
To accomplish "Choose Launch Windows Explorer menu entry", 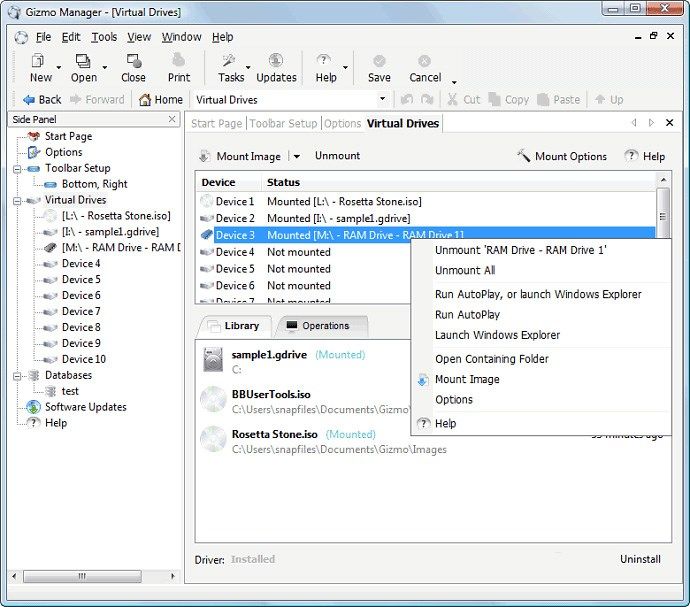I will pos(497,335).
